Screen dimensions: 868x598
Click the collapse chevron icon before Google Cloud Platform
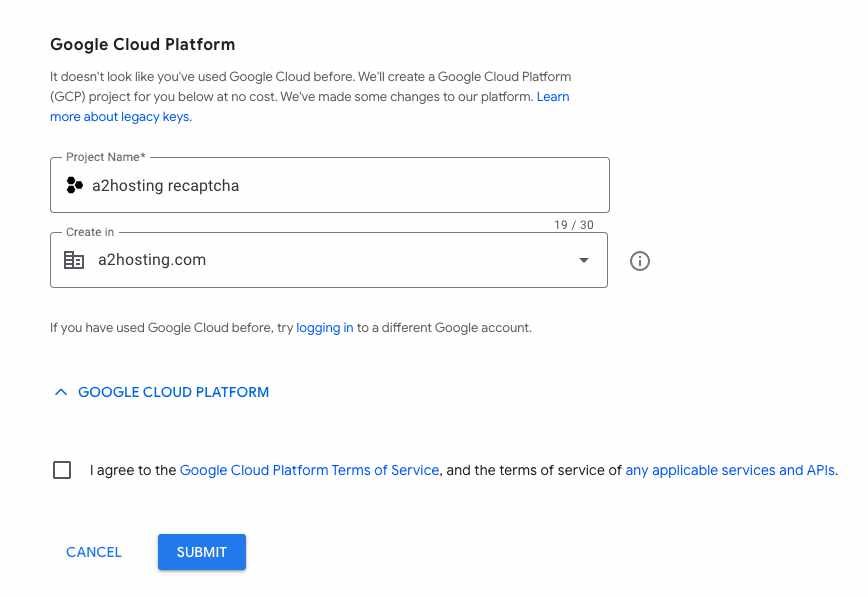coord(61,393)
